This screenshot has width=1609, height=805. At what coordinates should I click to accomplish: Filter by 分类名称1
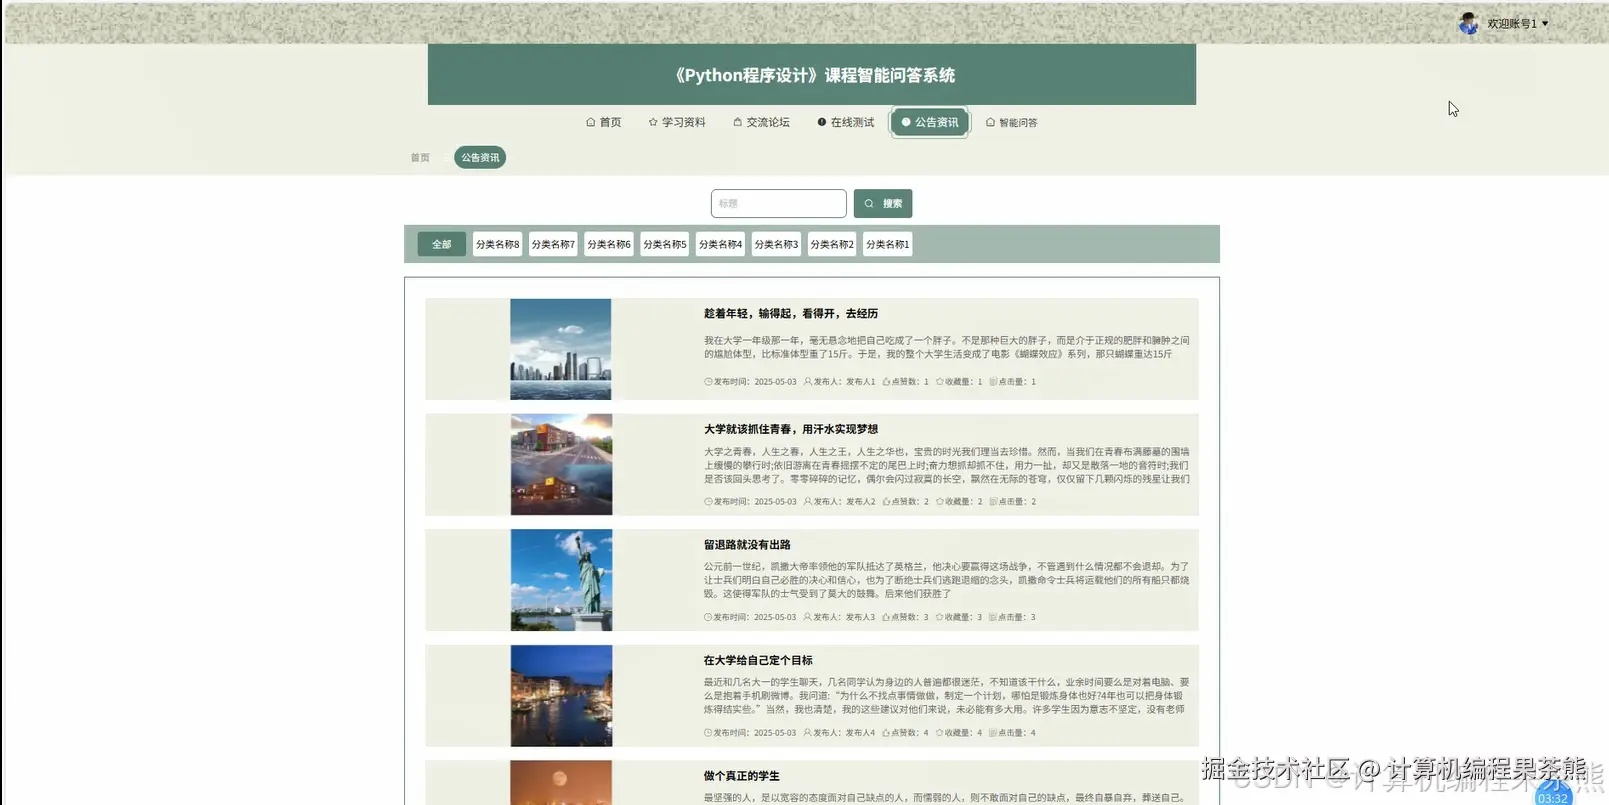coord(888,244)
